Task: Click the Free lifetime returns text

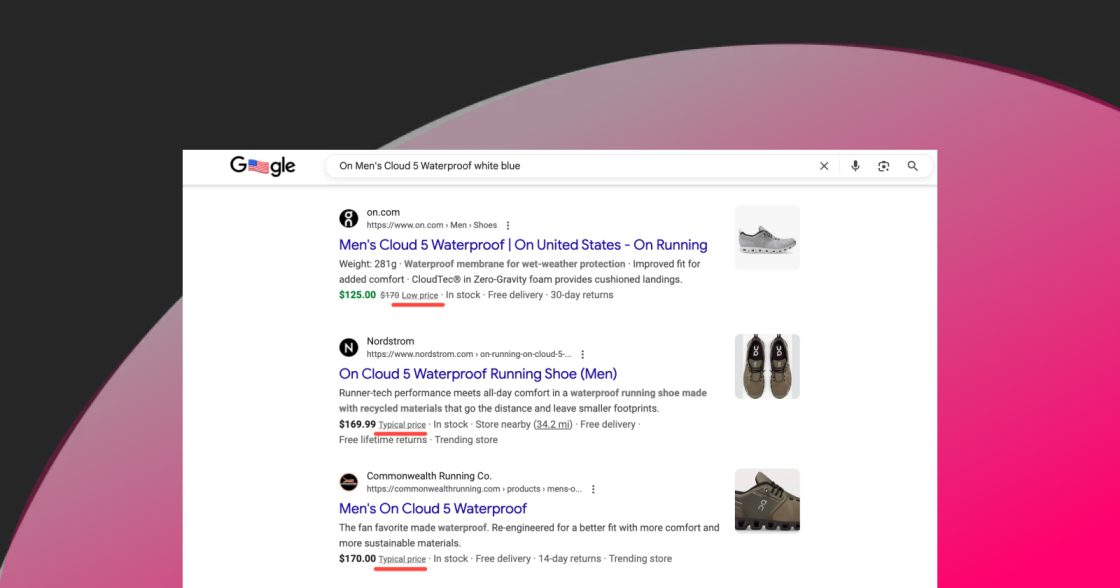Action: coord(383,440)
